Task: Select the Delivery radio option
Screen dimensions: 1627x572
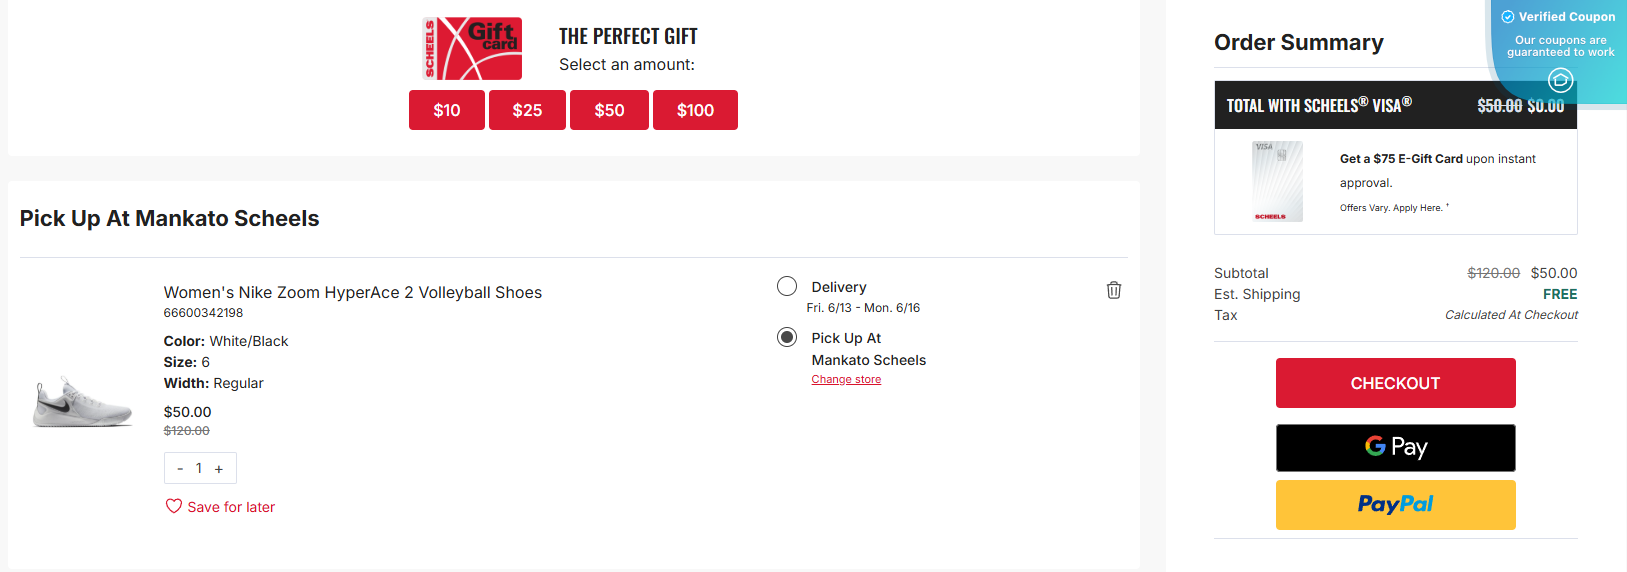Action: 787,287
